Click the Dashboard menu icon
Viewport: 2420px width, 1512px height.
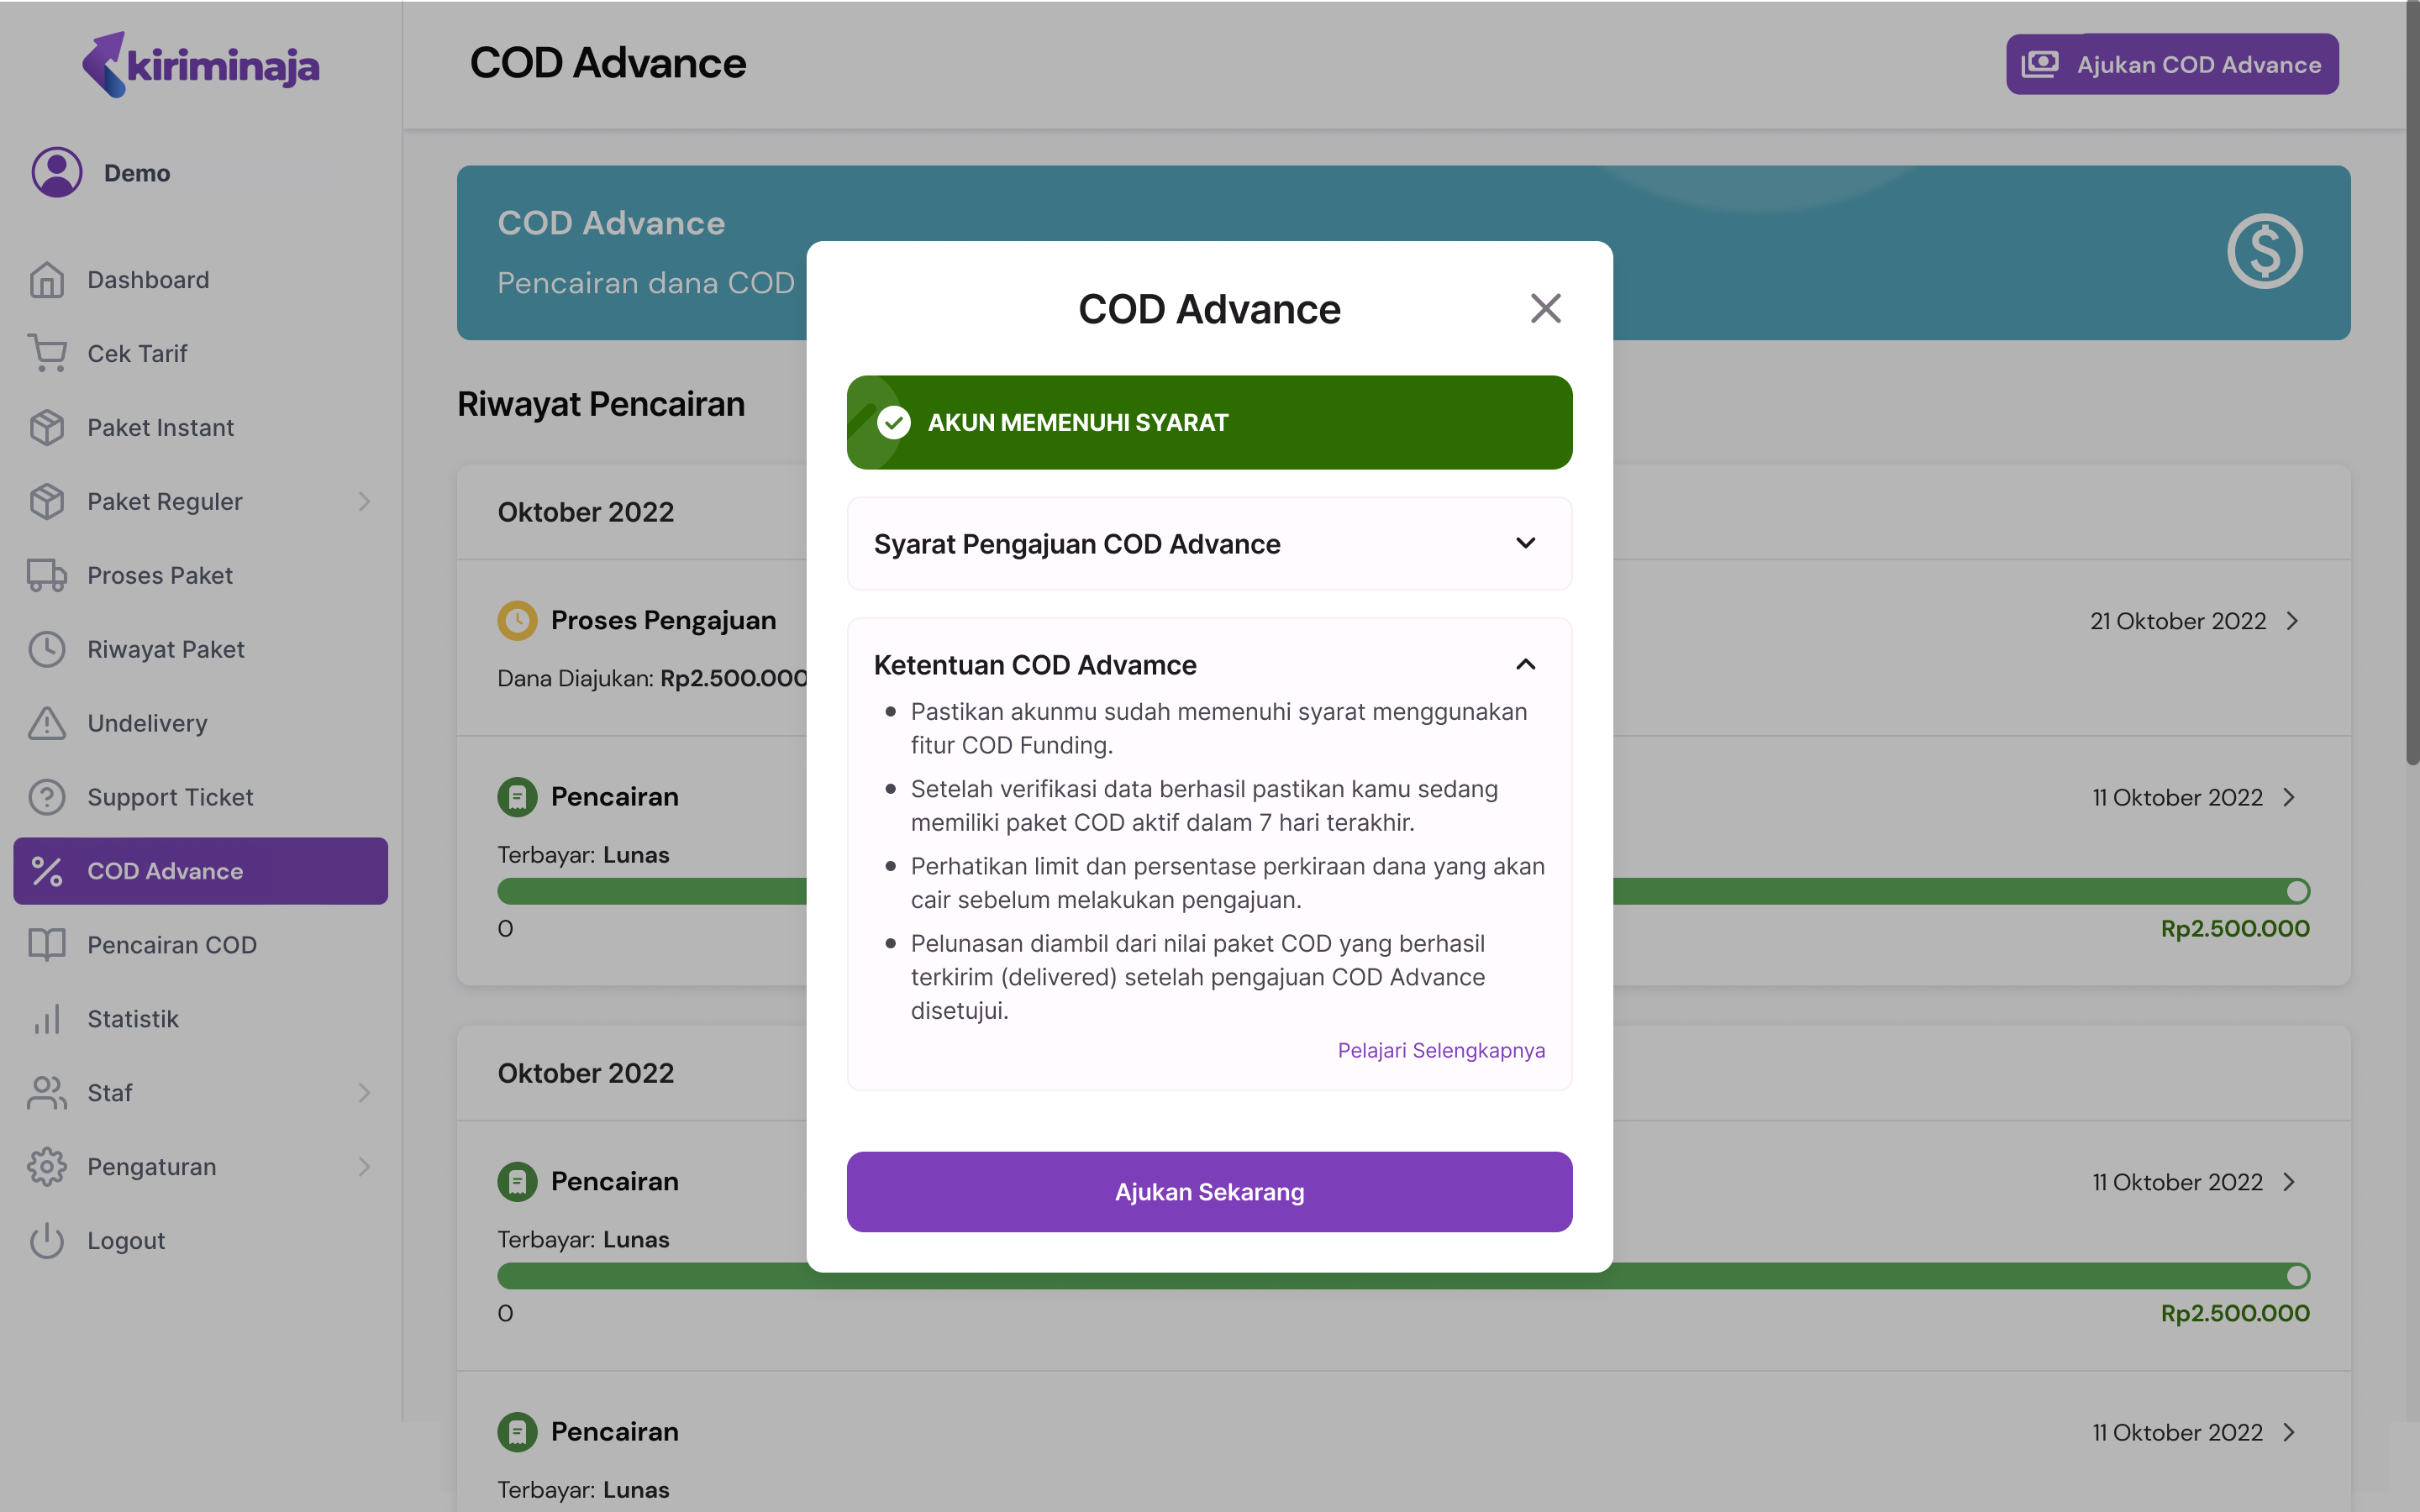pyautogui.click(x=47, y=279)
